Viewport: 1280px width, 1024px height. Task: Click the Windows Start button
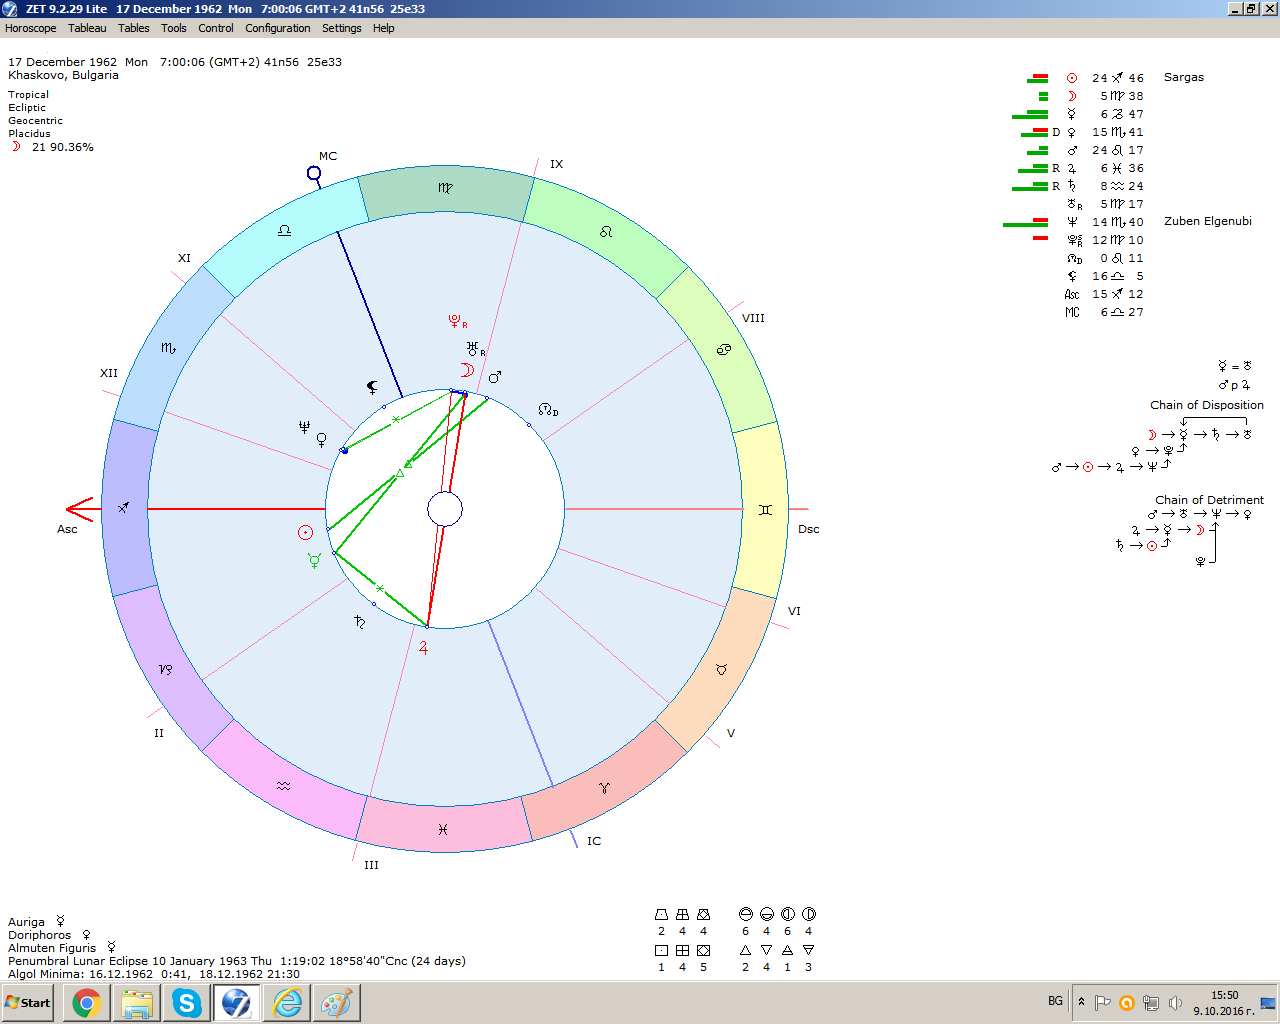28,1002
